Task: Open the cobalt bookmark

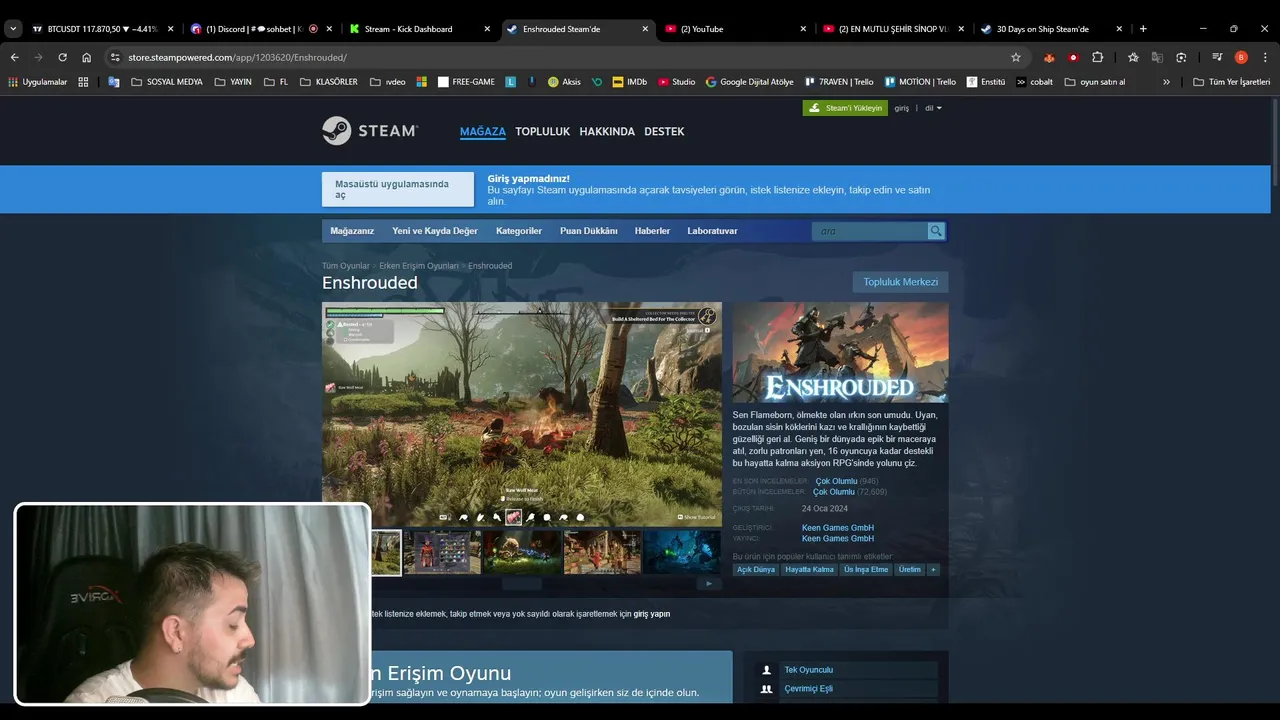Action: click(x=1033, y=82)
